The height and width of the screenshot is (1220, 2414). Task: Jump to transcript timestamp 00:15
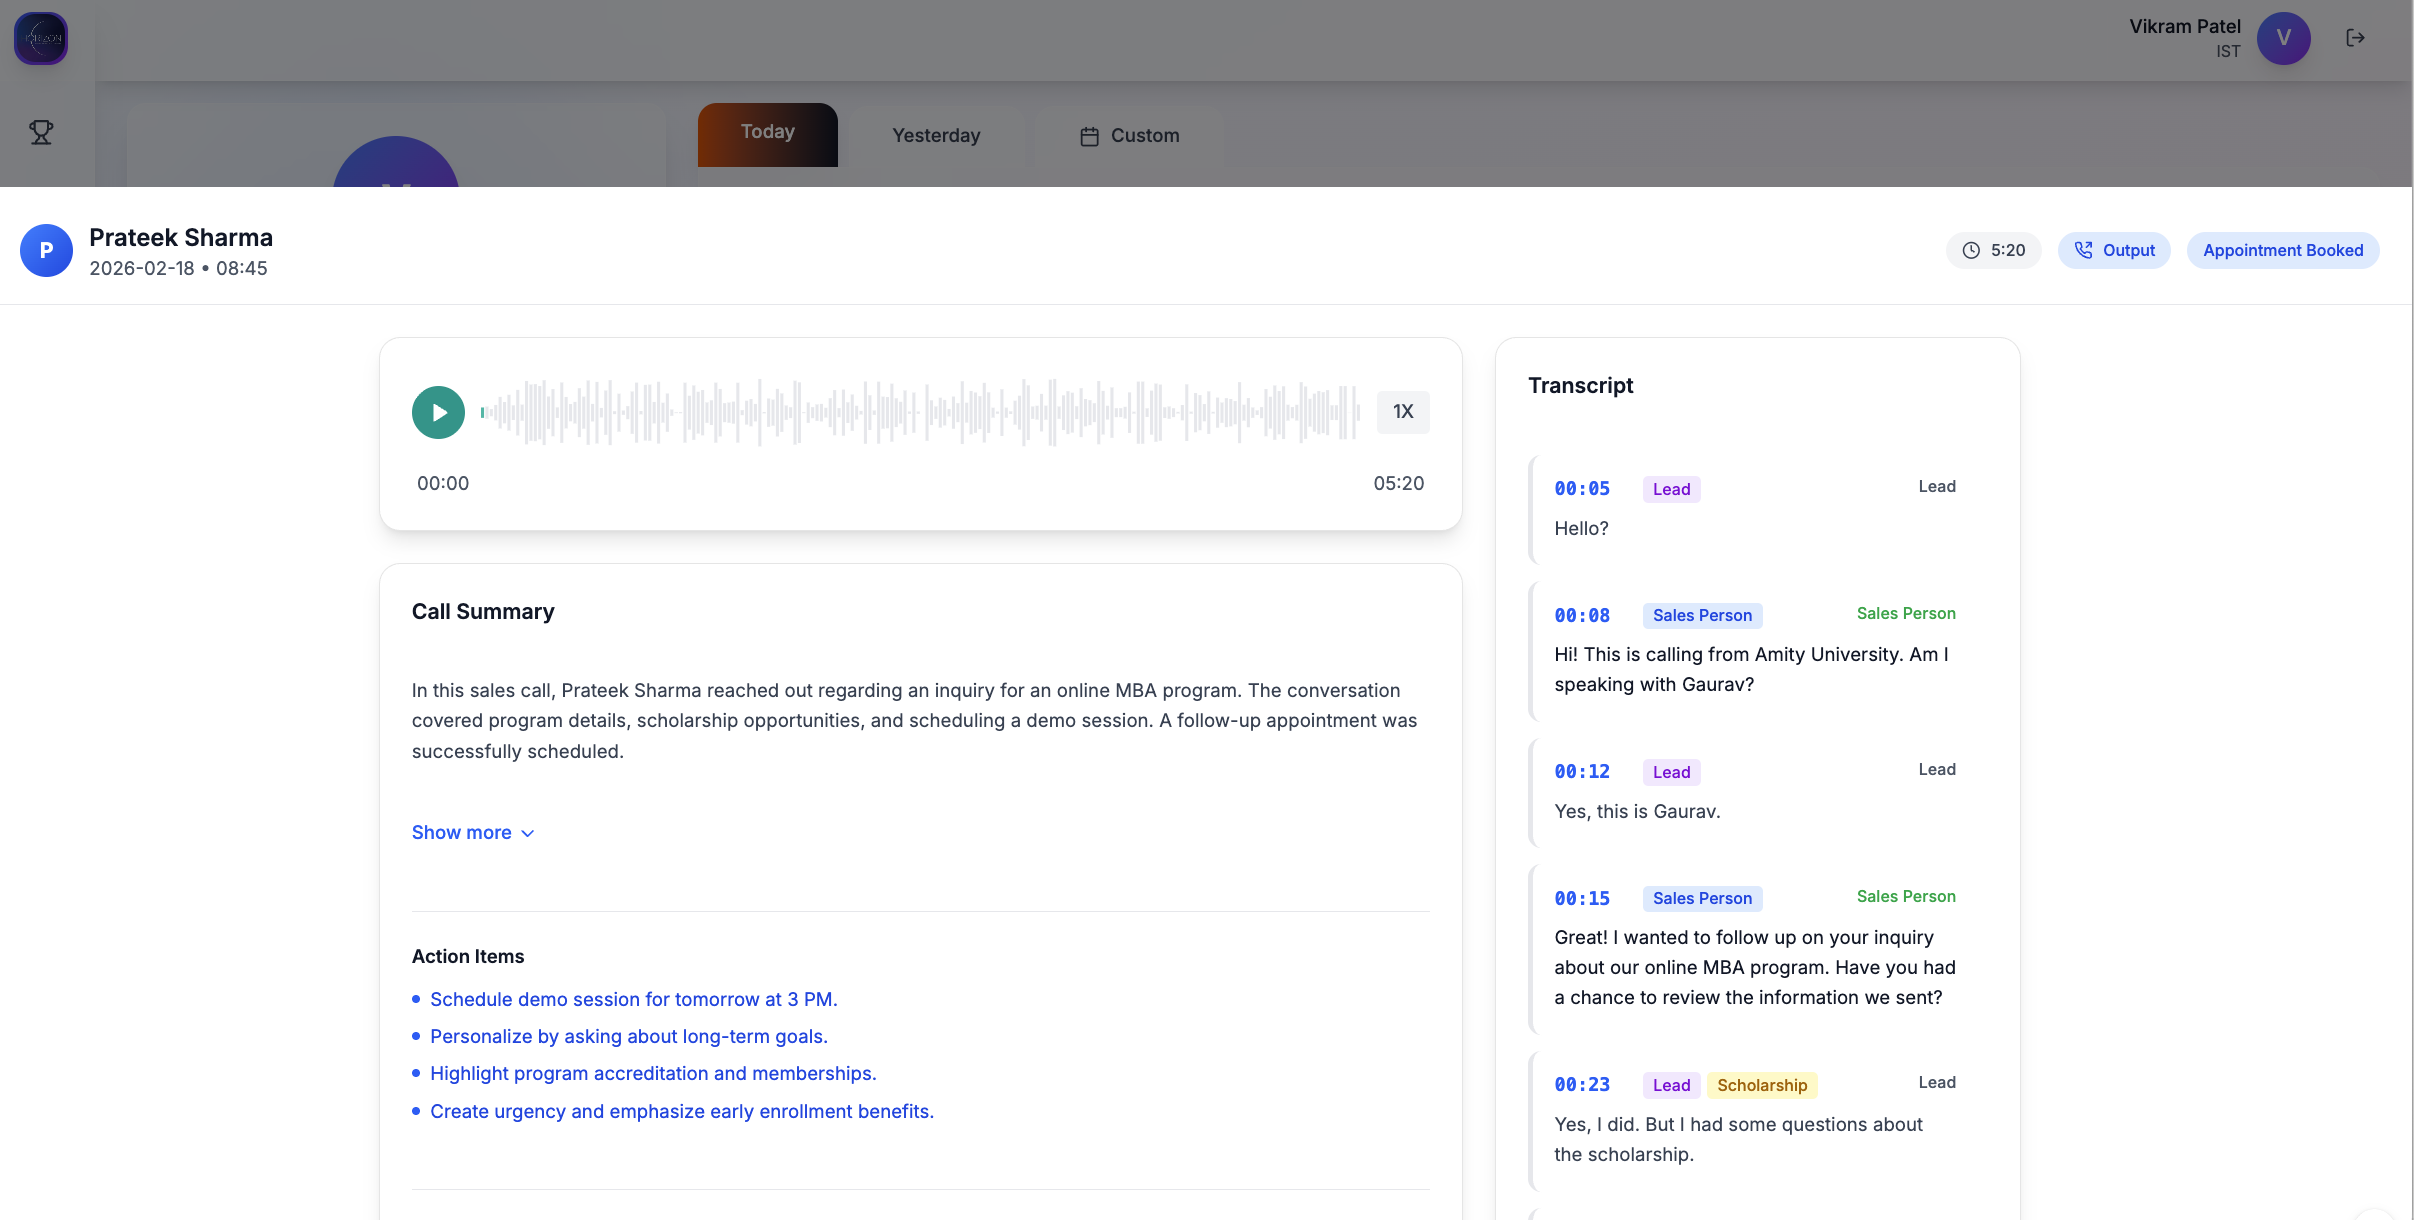pos(1582,898)
